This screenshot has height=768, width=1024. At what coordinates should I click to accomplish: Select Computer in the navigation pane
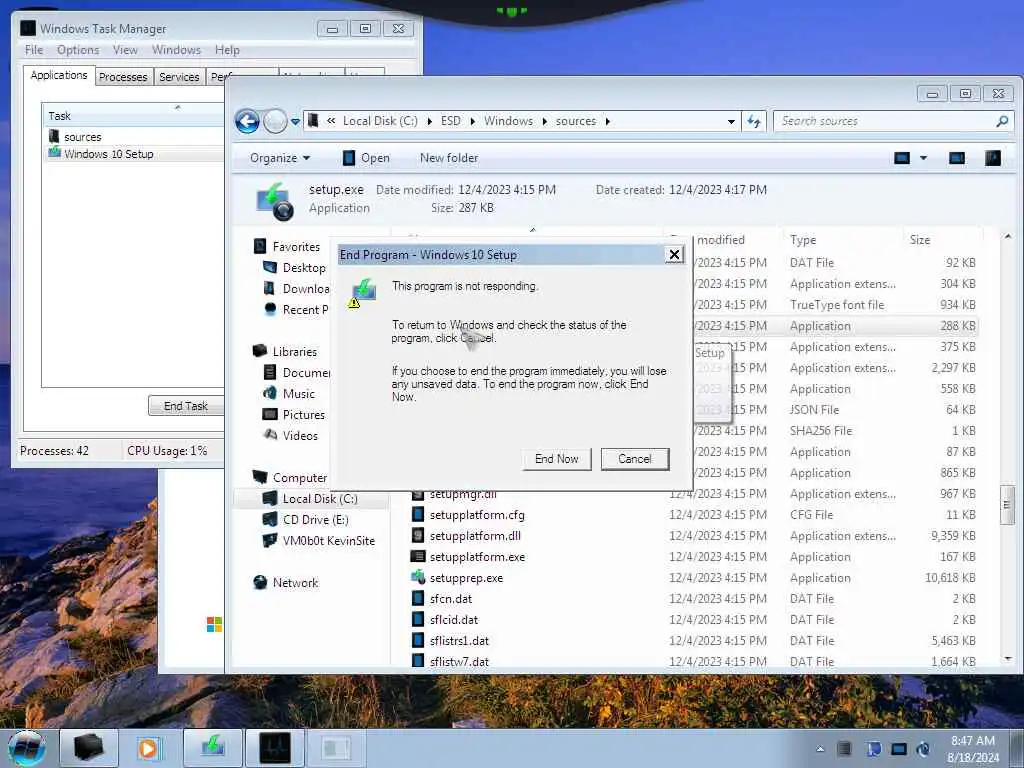tap(300, 478)
